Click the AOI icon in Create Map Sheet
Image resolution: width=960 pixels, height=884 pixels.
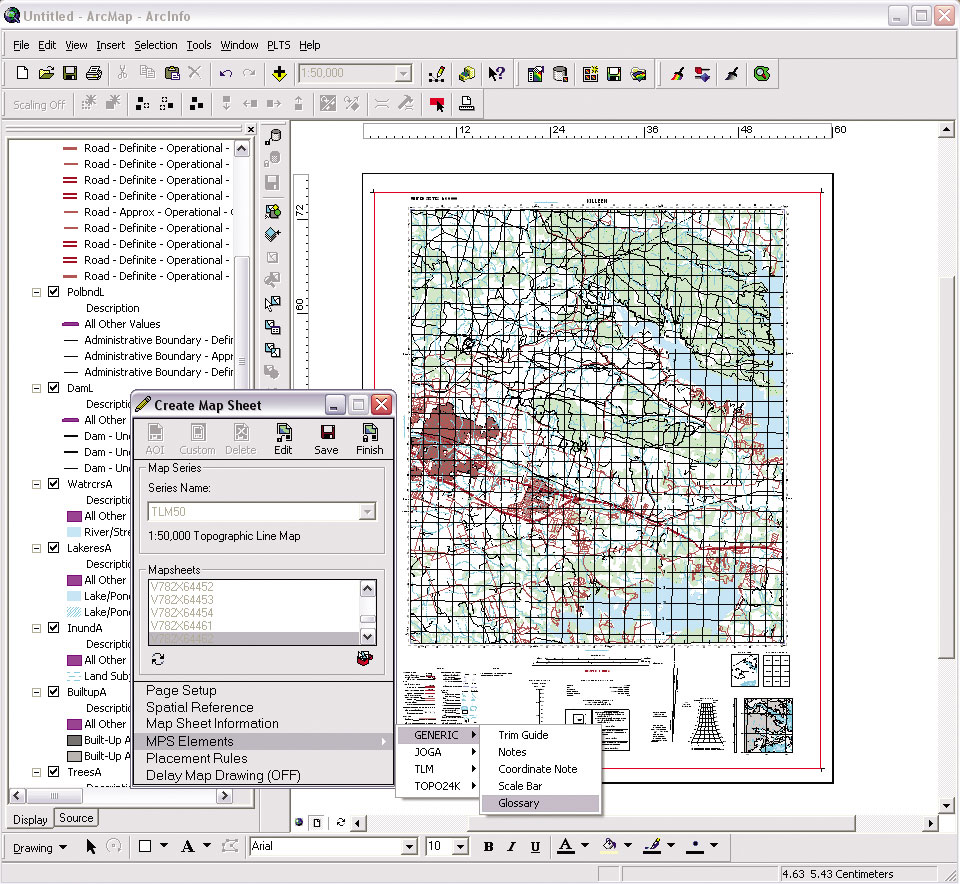(155, 439)
